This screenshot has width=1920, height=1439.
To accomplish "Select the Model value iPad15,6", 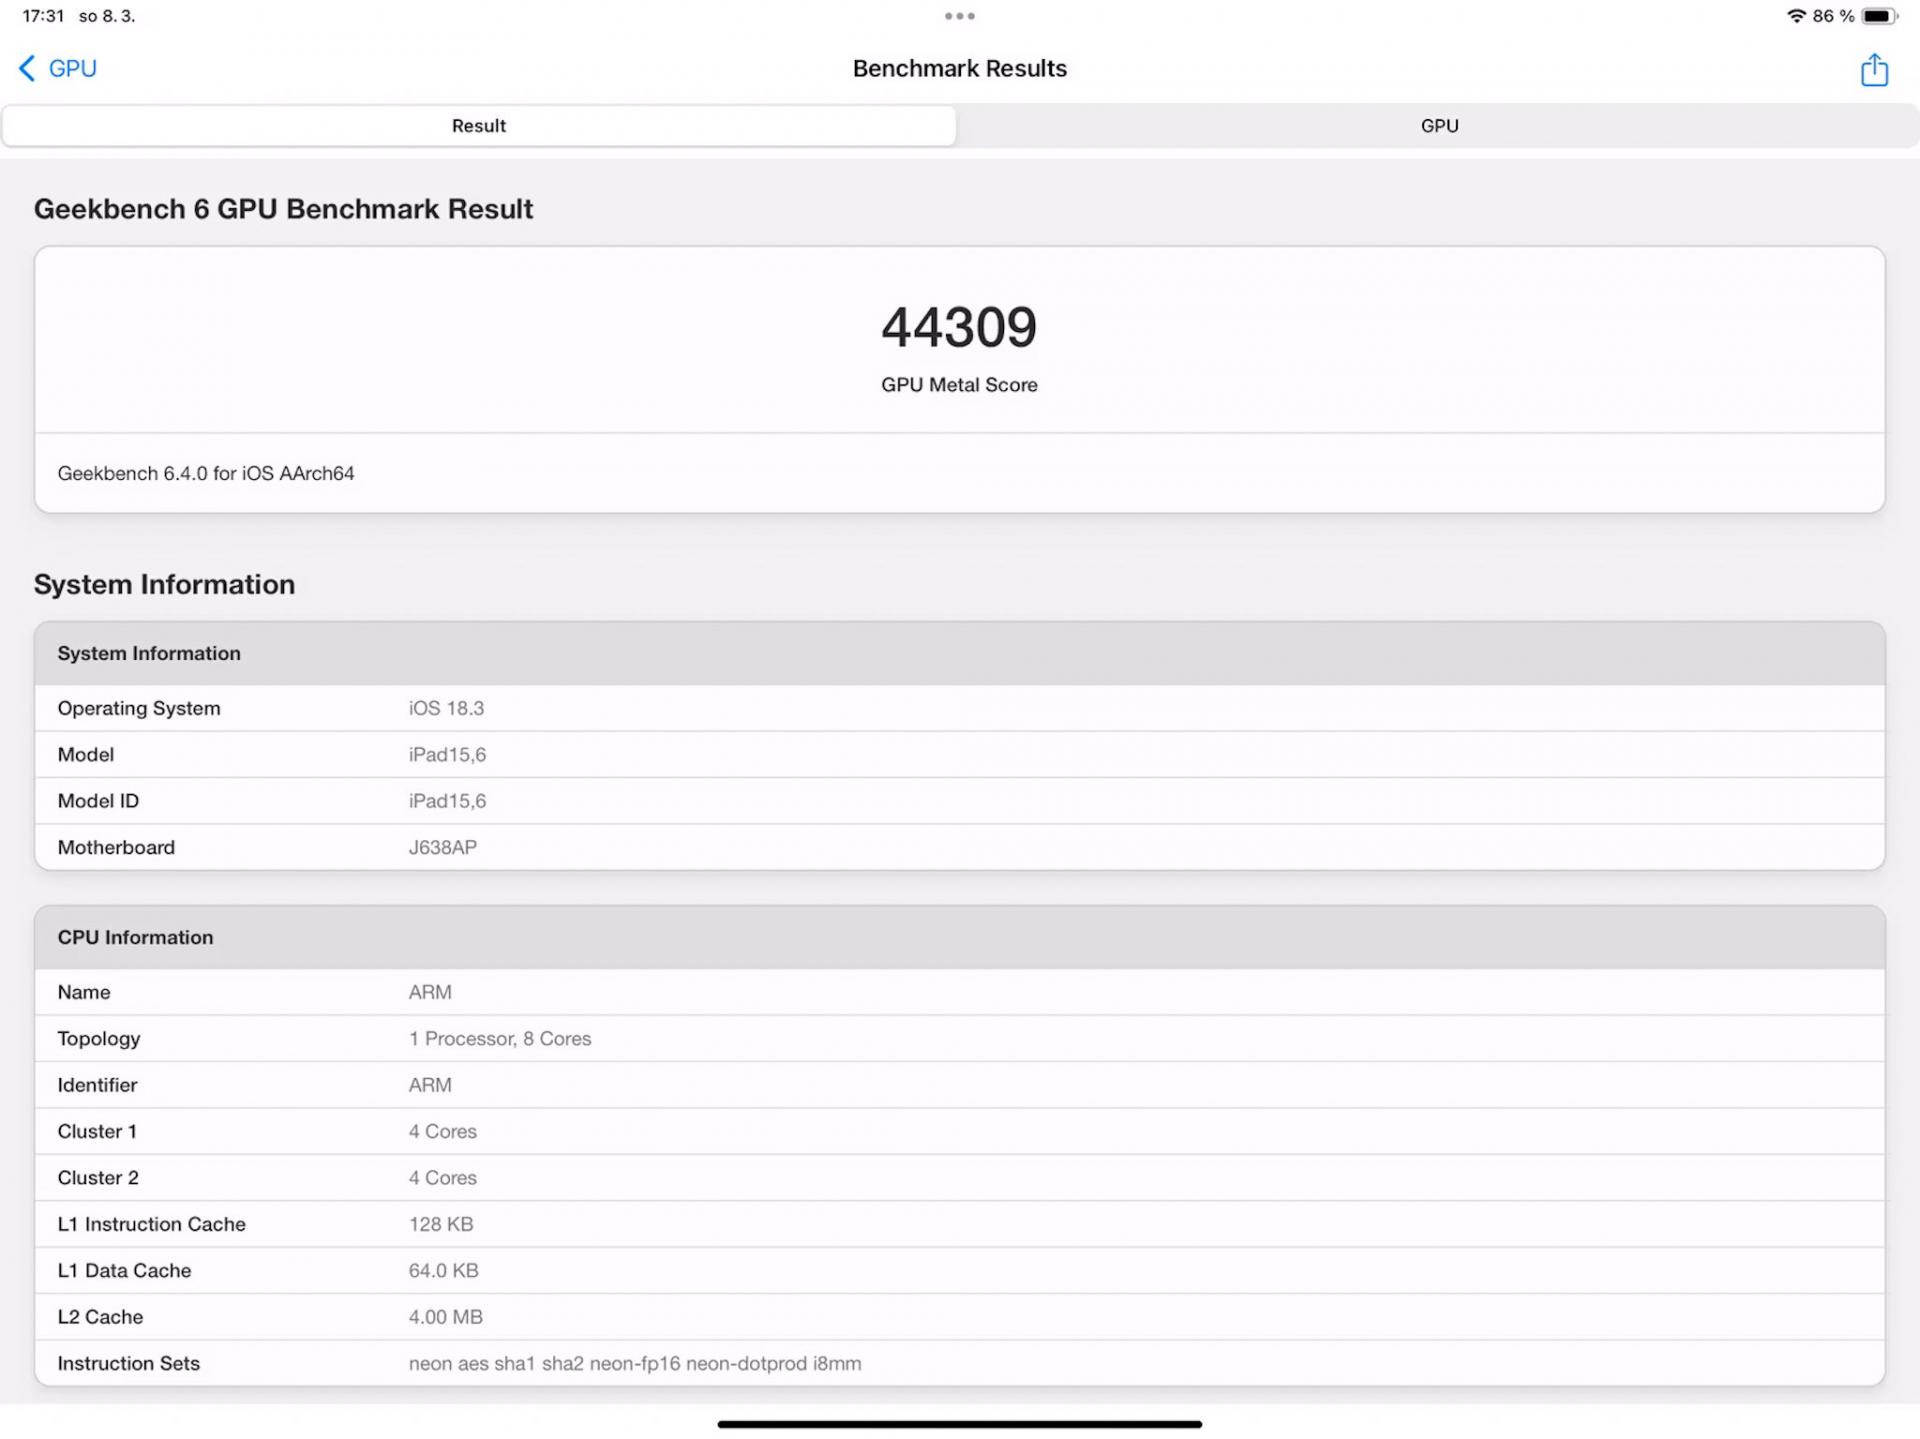I will pos(447,755).
